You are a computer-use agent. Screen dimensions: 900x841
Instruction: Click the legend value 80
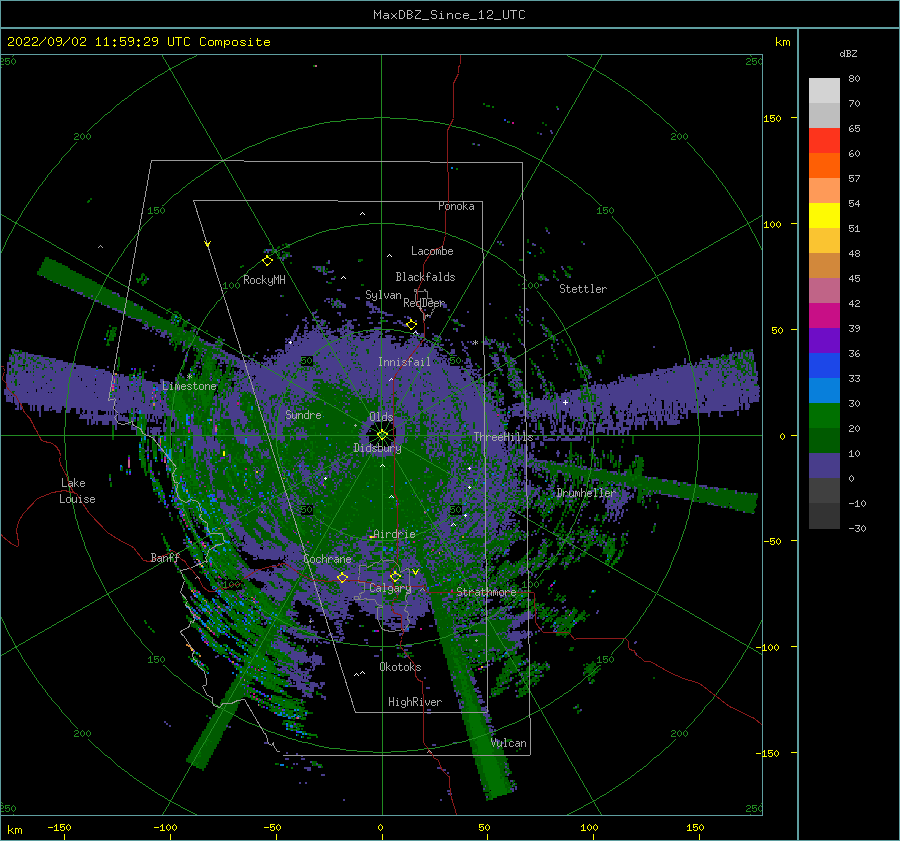pos(854,79)
